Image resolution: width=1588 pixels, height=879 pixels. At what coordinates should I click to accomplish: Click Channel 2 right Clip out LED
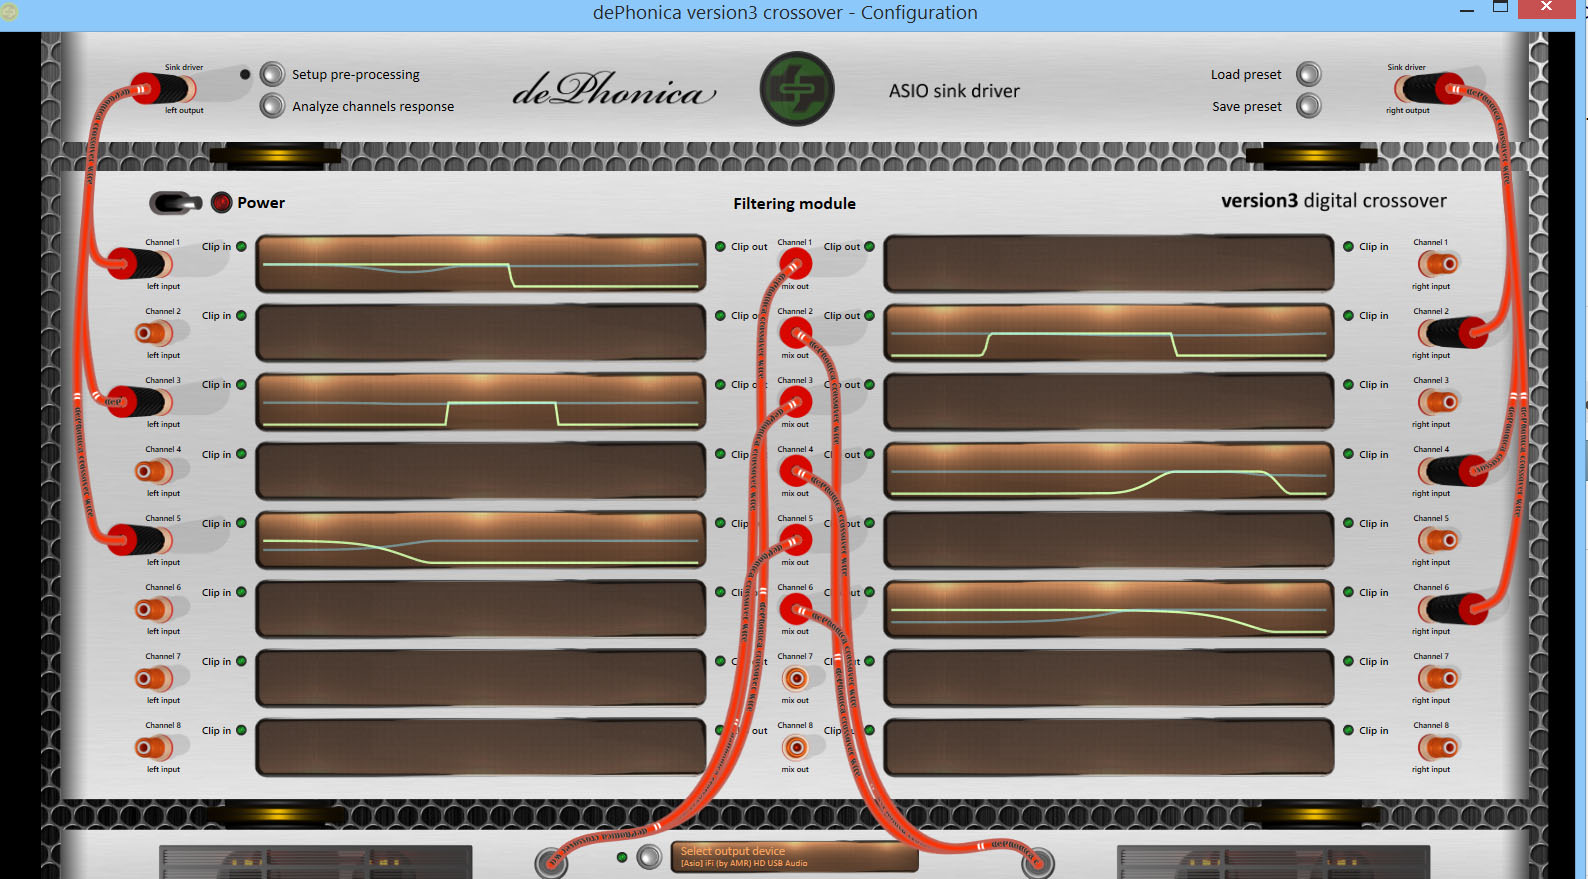[869, 315]
